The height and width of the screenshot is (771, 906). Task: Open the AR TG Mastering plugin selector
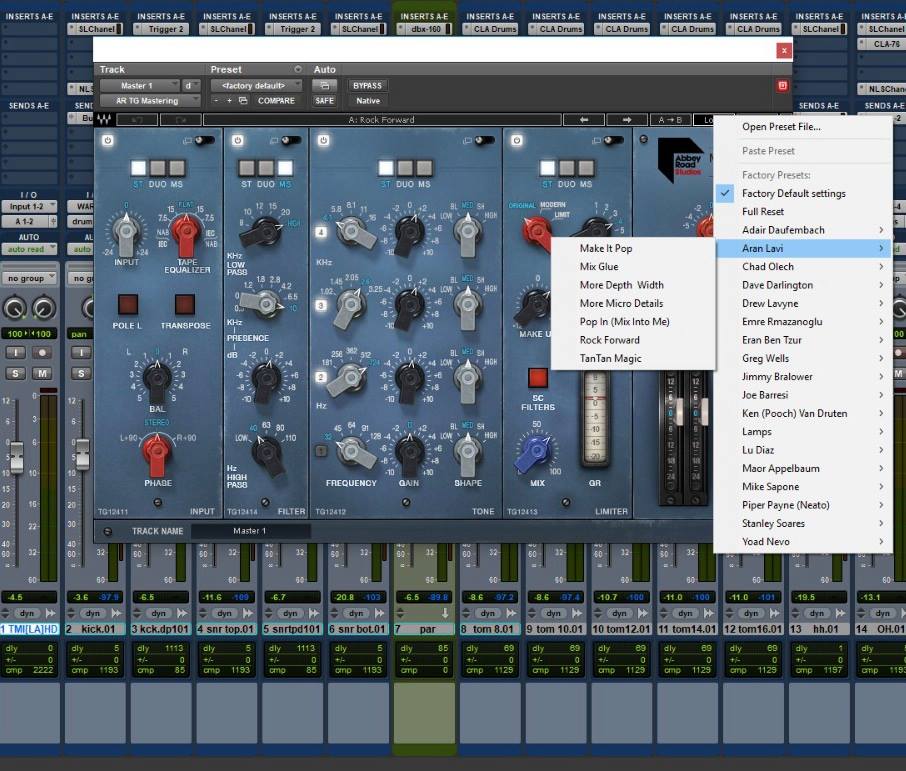click(150, 101)
